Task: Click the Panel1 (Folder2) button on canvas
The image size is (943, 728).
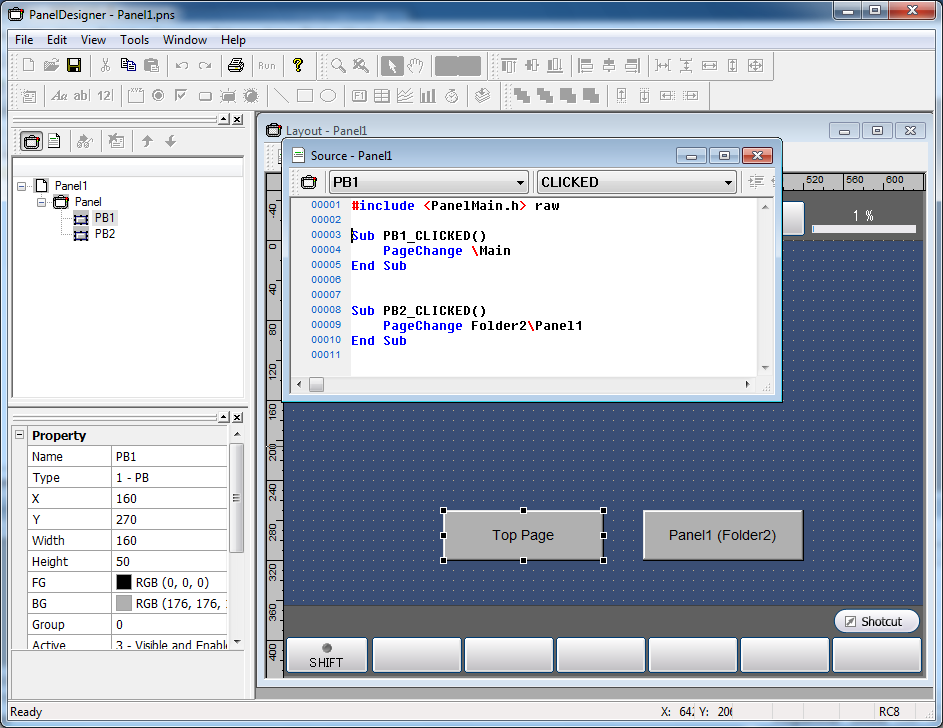Action: click(x=722, y=535)
